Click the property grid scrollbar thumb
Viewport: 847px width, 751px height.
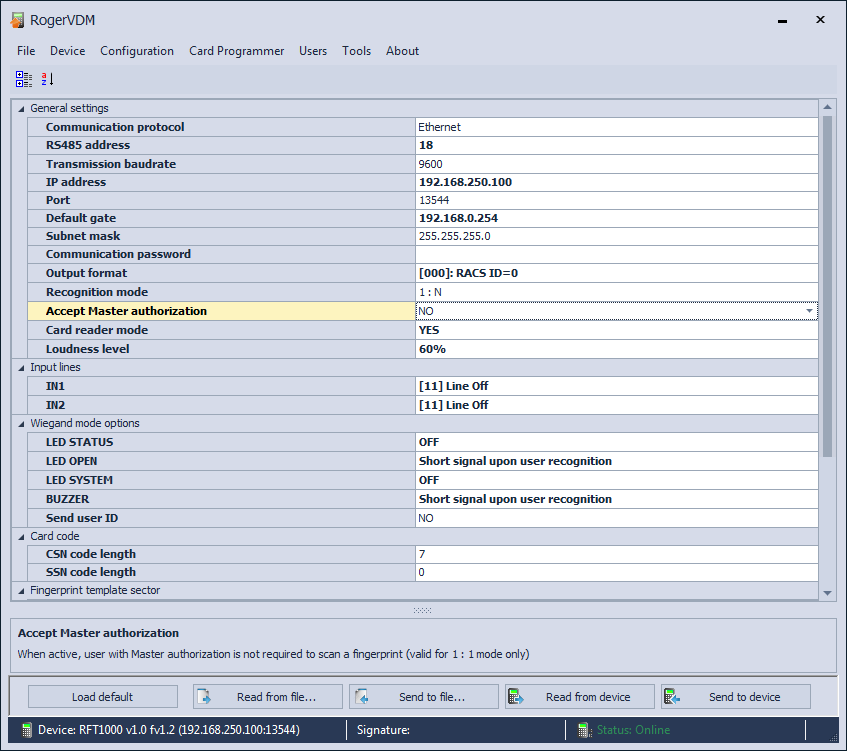[x=828, y=286]
